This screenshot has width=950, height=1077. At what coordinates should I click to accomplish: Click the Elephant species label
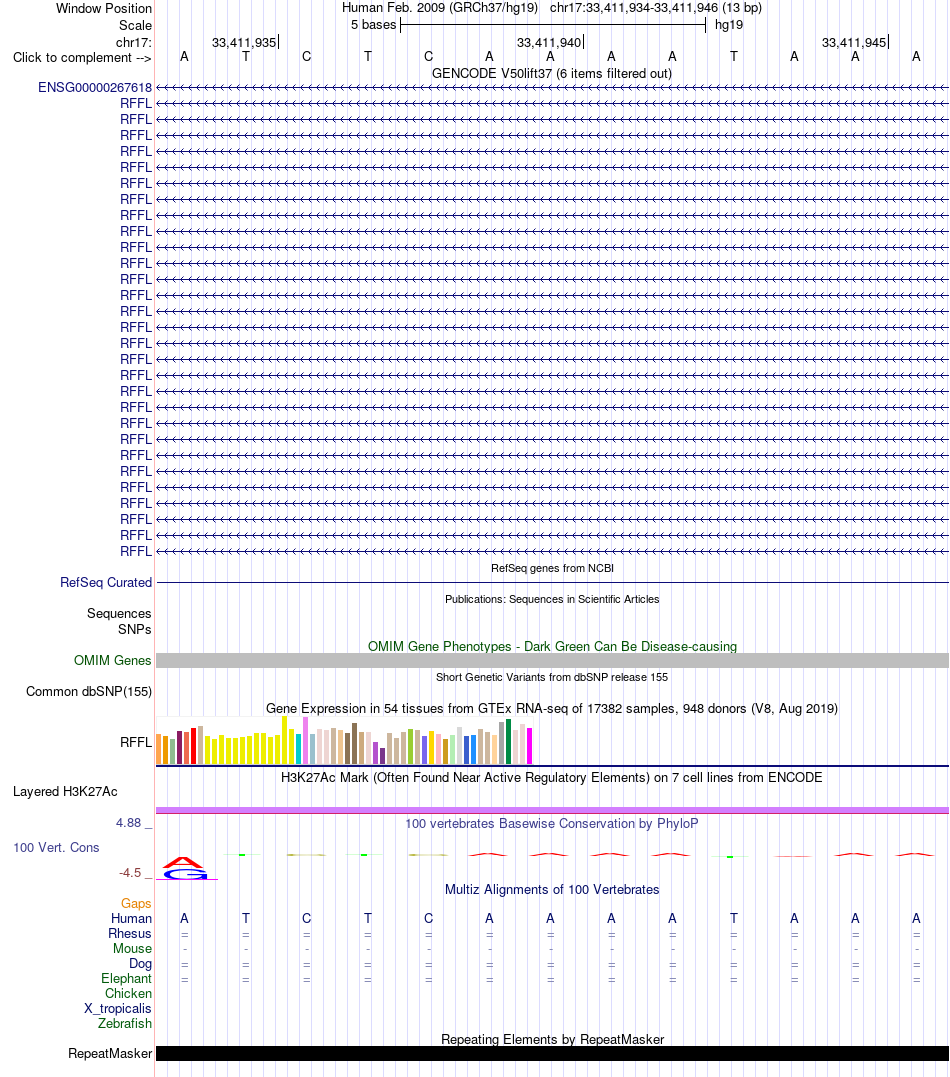[x=126, y=979]
